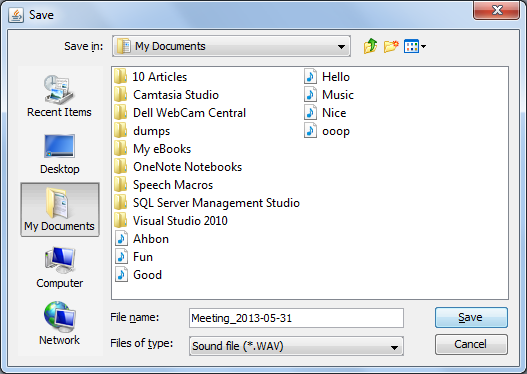Screen dimensions: 527x374
Task: Select the Nice sound file icon
Action: click(310, 113)
